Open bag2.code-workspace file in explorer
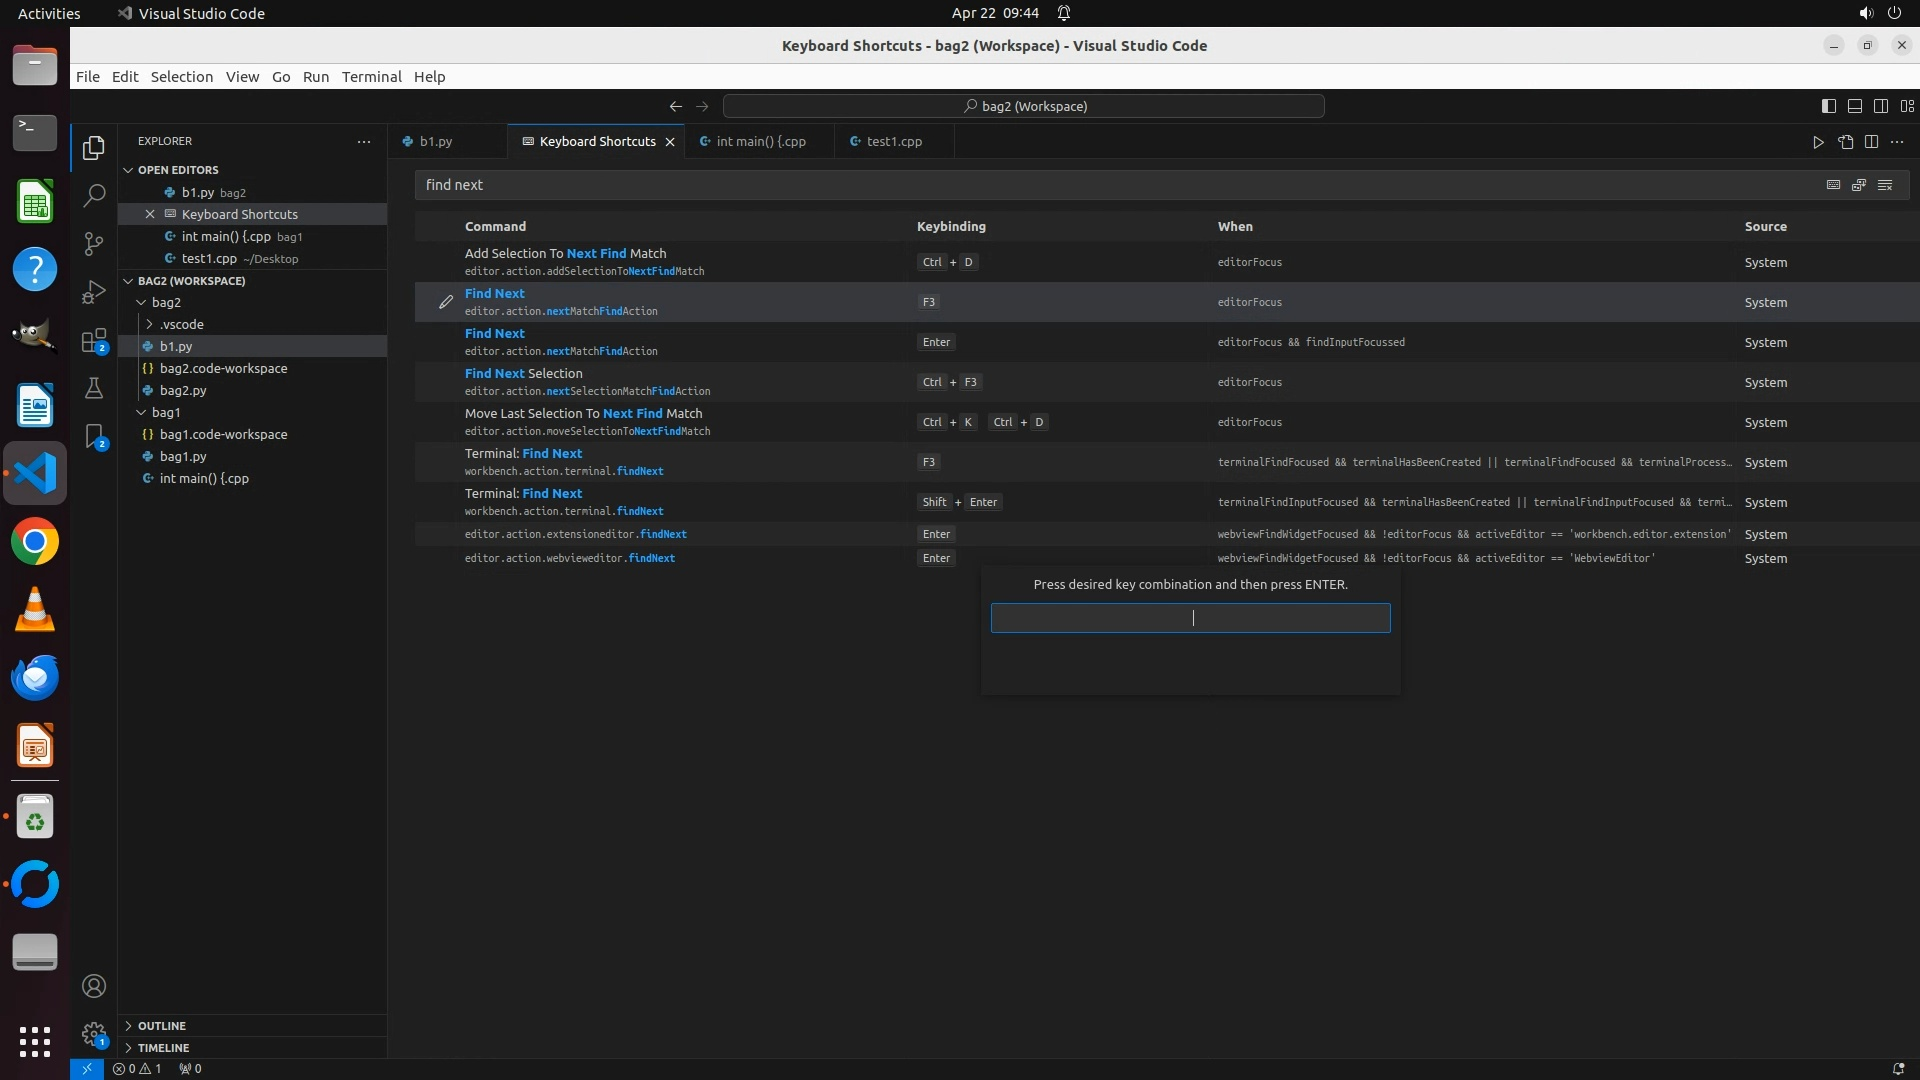This screenshot has width=1920, height=1080. (x=223, y=368)
